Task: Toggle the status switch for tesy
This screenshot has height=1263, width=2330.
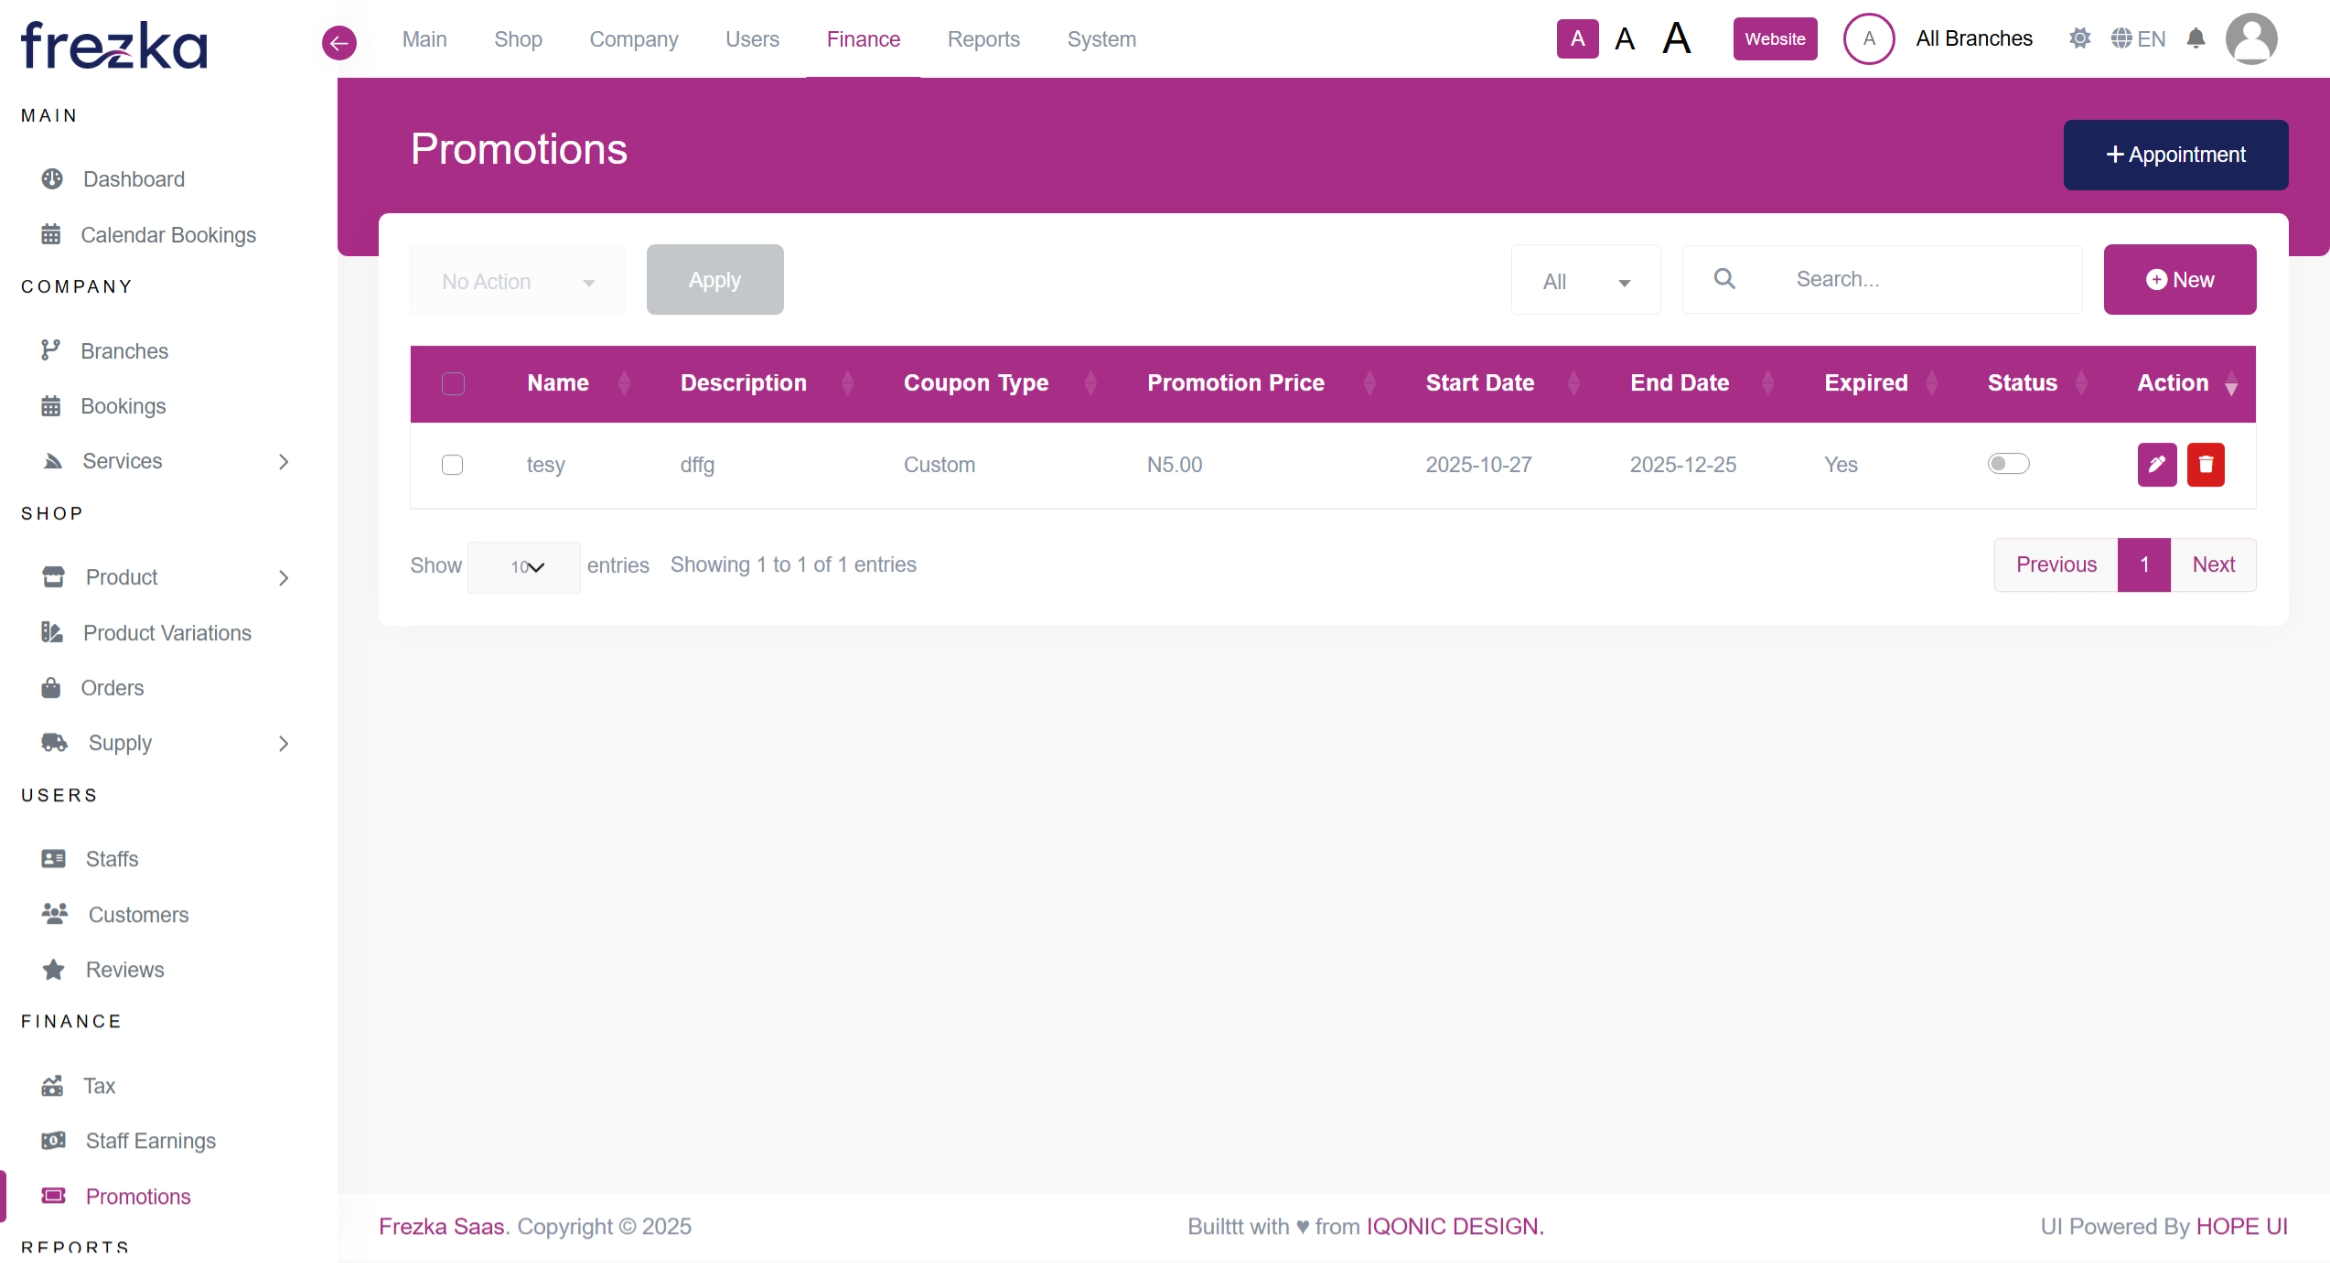Action: (2007, 464)
